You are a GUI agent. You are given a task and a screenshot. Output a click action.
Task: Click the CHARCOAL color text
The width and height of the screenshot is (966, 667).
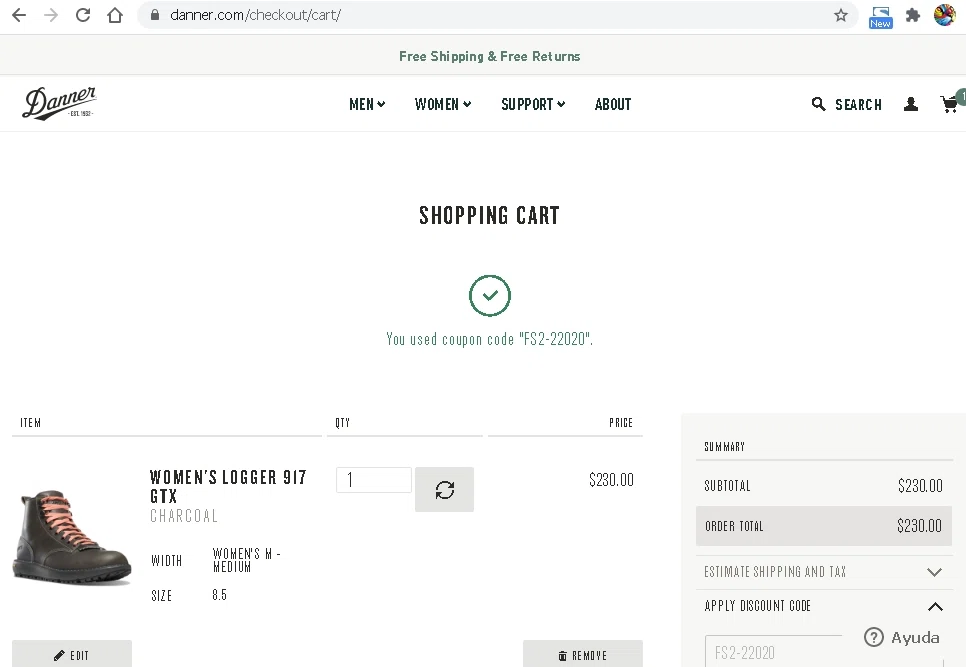click(x=184, y=516)
